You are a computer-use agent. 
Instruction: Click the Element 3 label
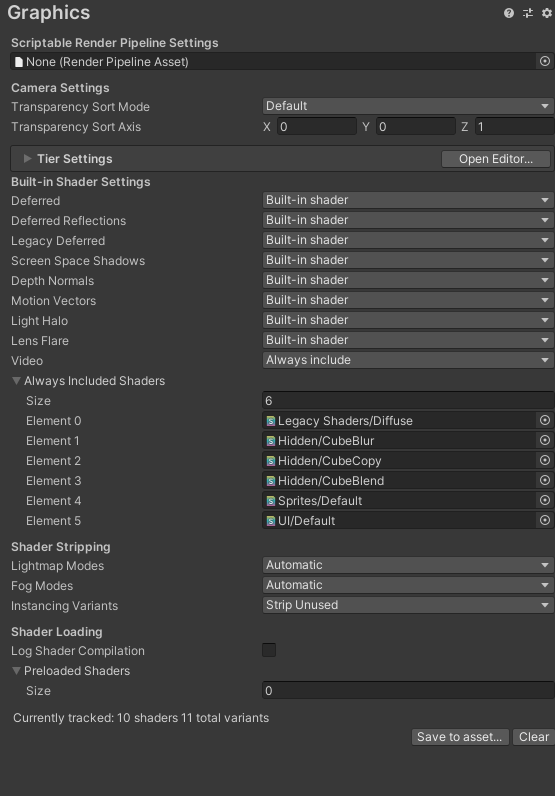pos(53,481)
